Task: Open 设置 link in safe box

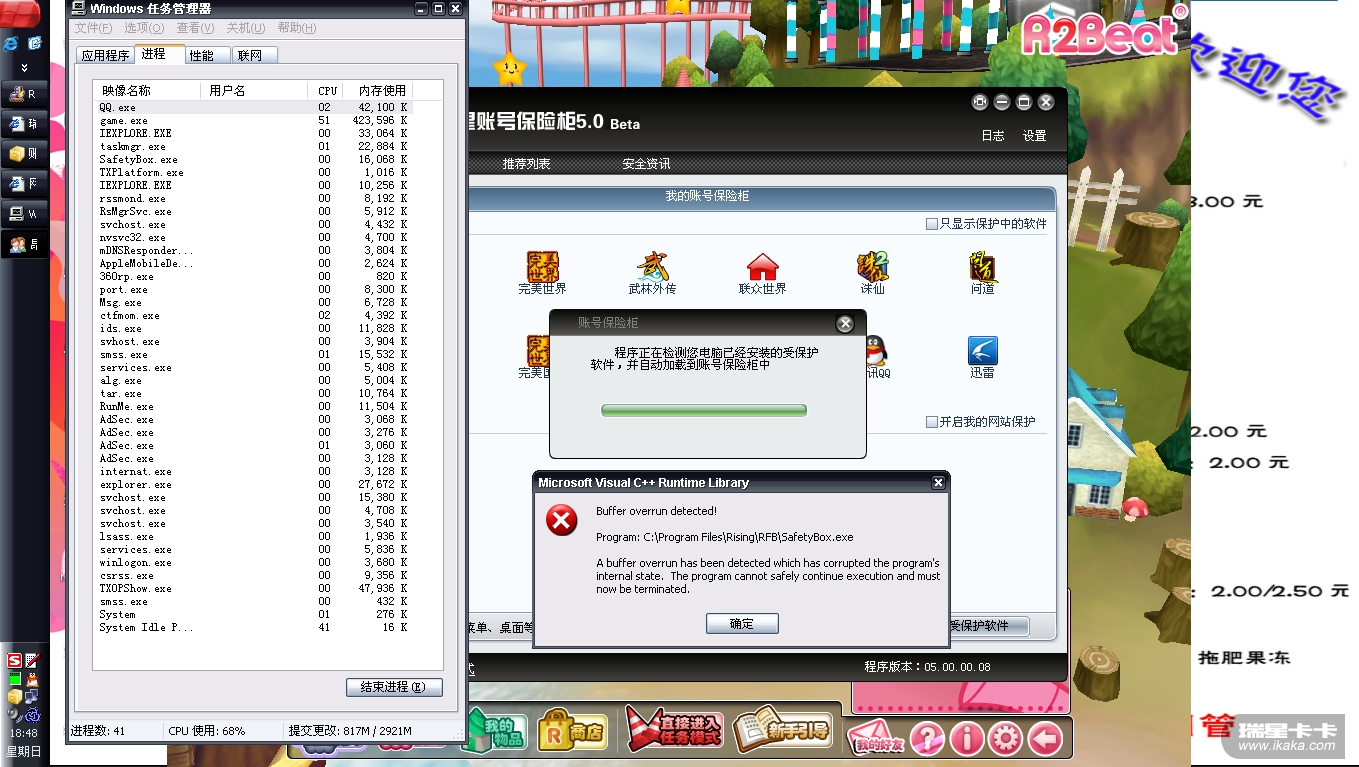Action: [x=1035, y=136]
